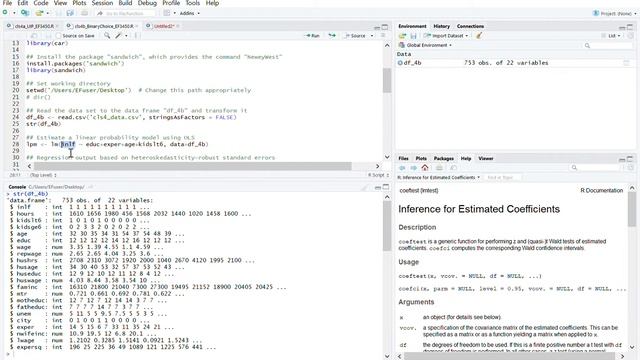This screenshot has height=360, width=640.
Task: Click the New File icon in main toolbar
Action: tap(5, 13)
